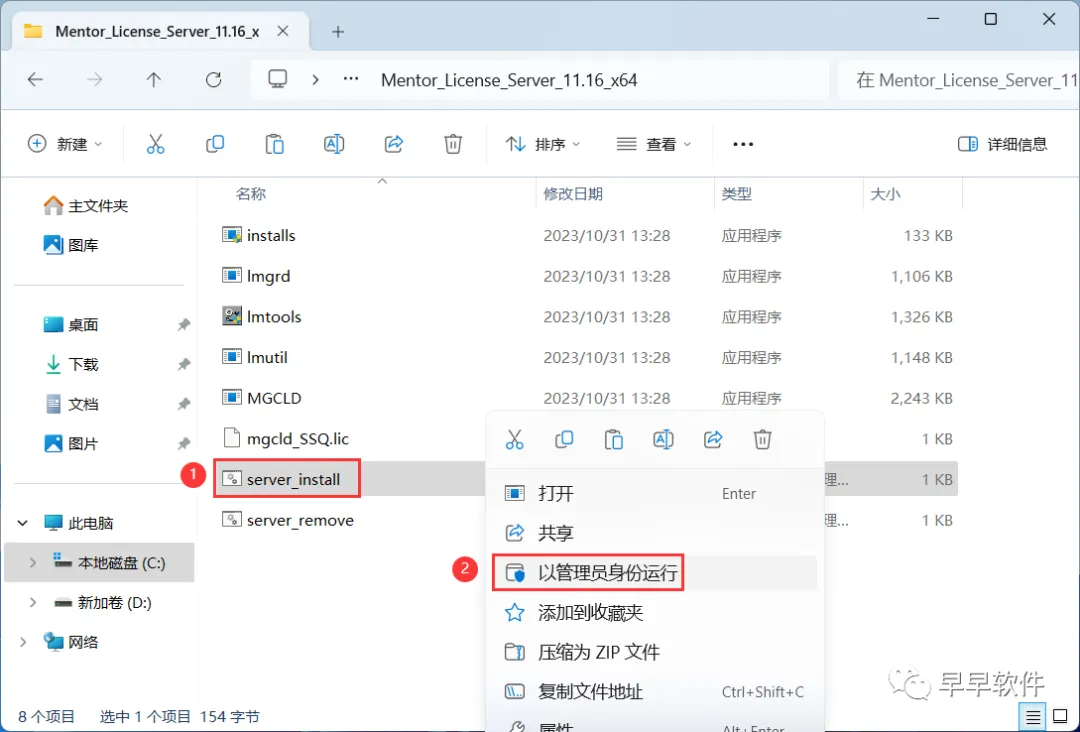
Task: Expand the 本地磁盘 (C:) node
Action: pyautogui.click(x=32, y=563)
